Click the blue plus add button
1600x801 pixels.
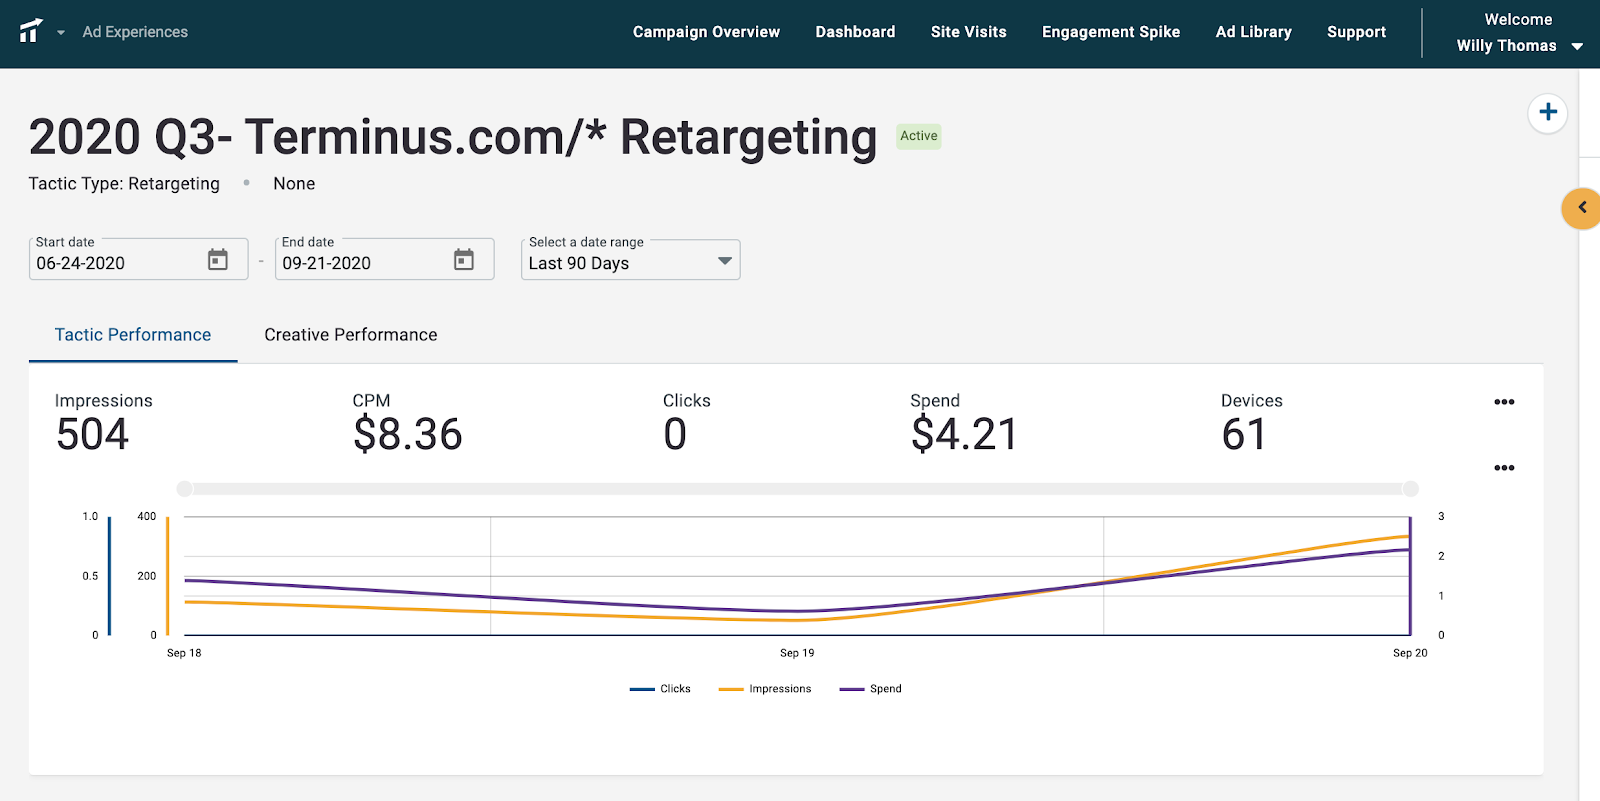tap(1547, 112)
